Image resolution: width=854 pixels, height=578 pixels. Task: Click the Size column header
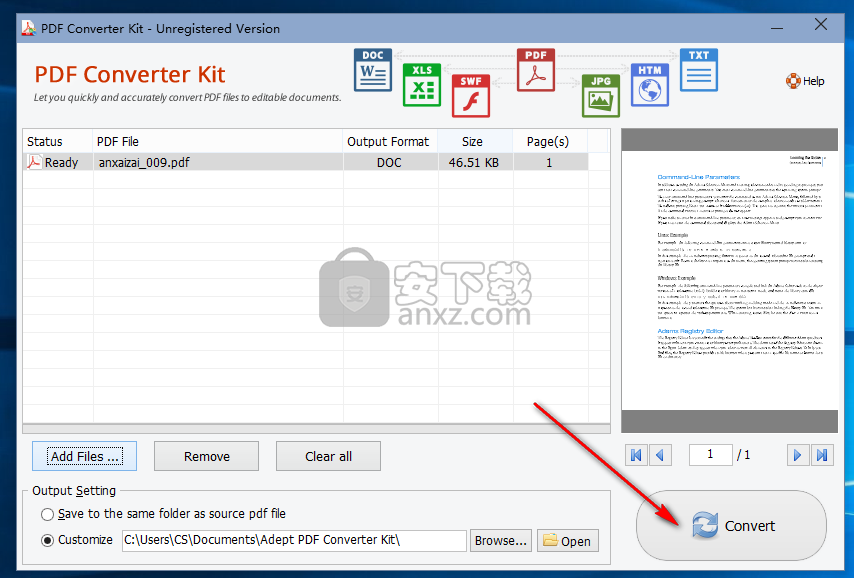tap(475, 142)
